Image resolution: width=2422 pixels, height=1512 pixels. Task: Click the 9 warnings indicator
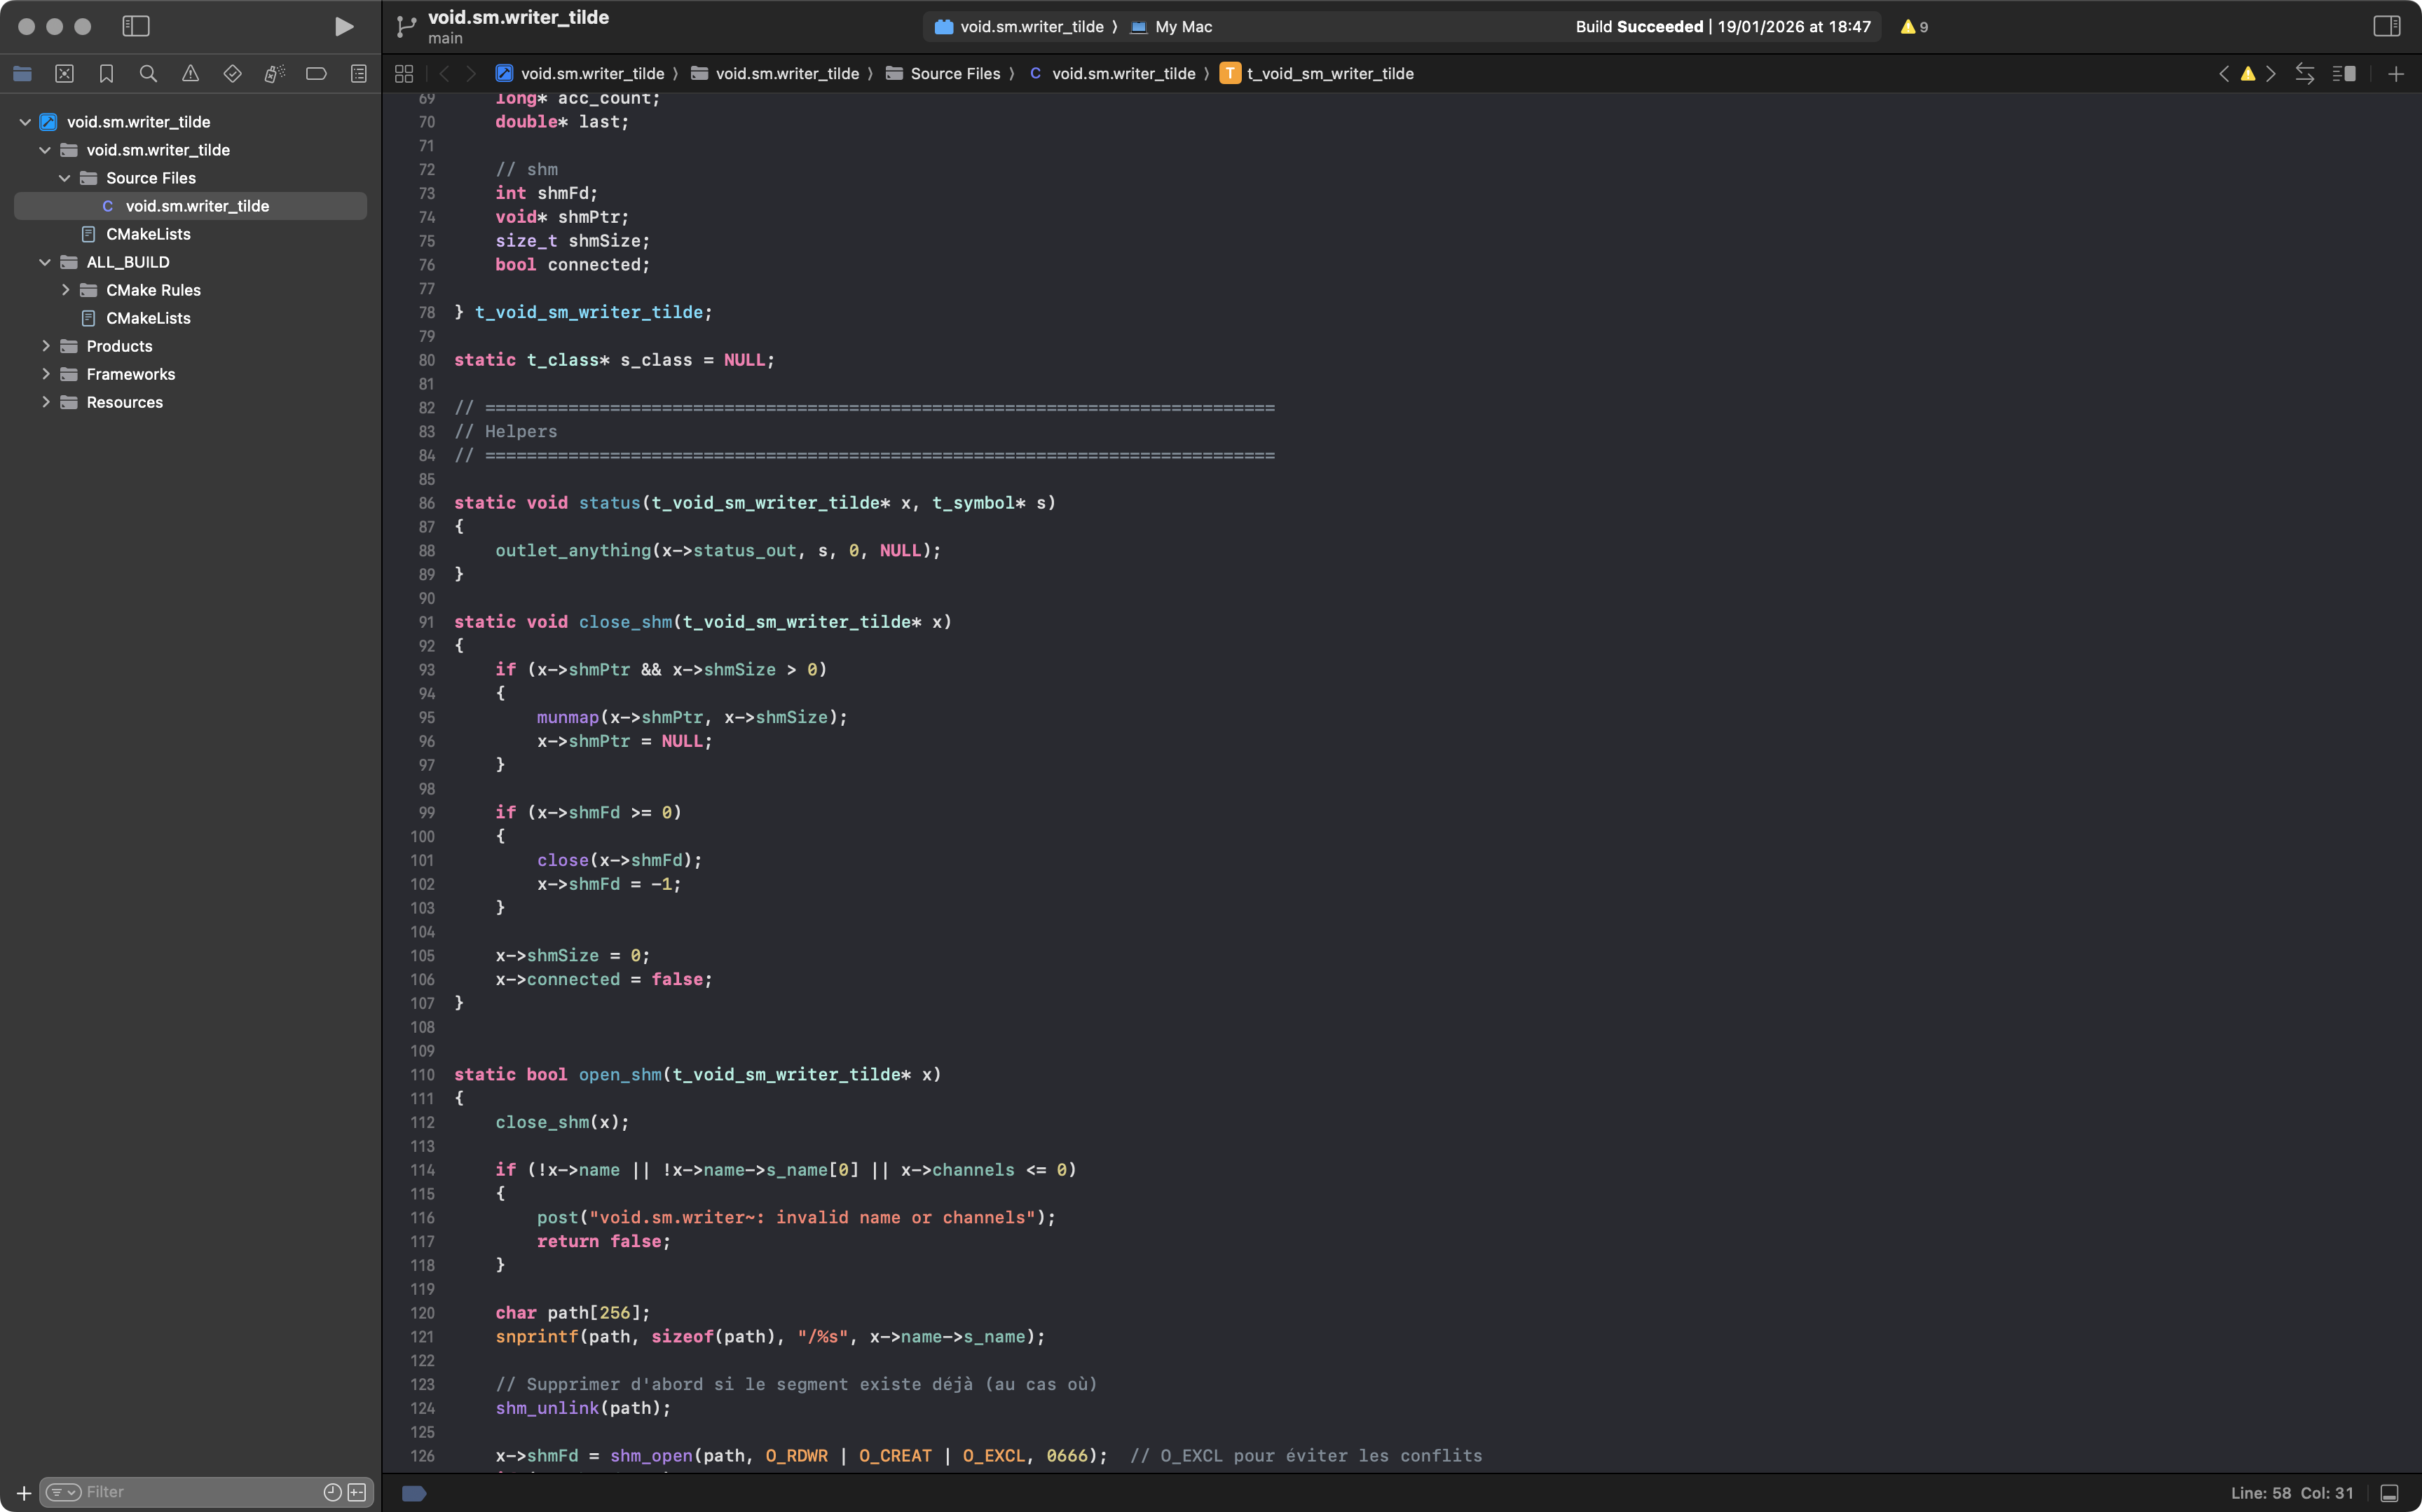[x=1914, y=27]
